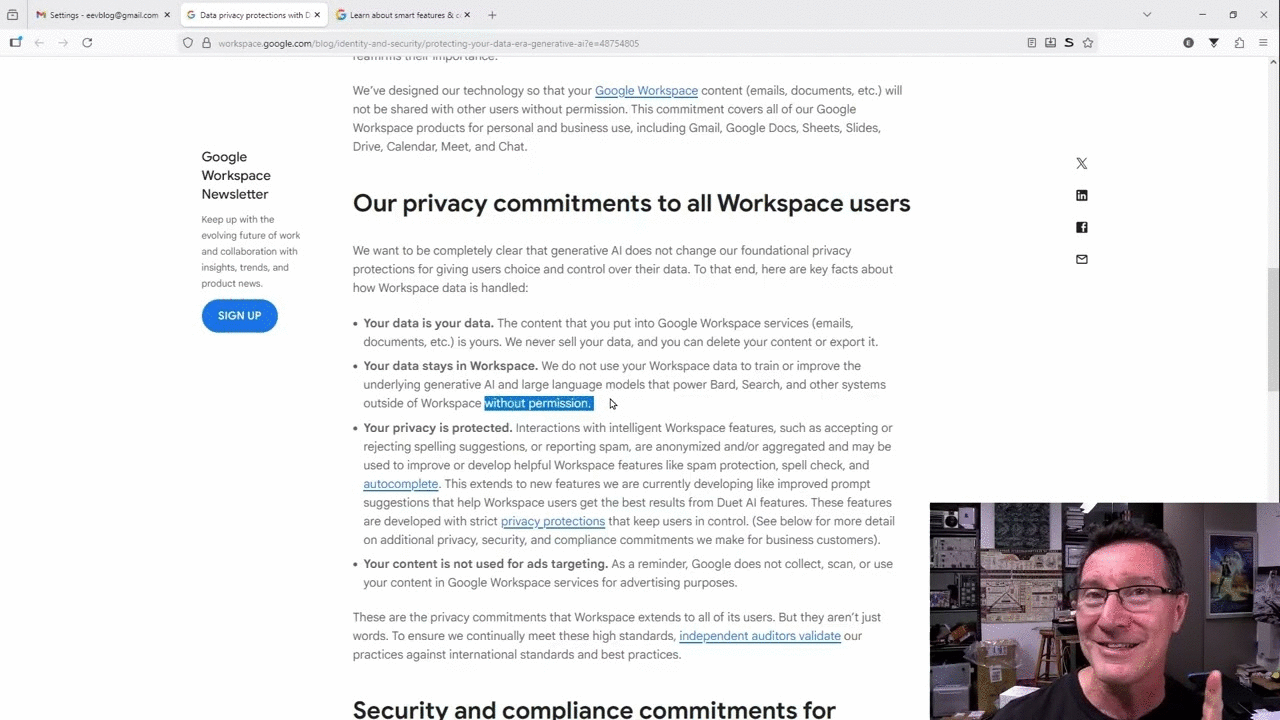Click bold text 'Your content is not used for ads targeting.'

tap(485, 564)
